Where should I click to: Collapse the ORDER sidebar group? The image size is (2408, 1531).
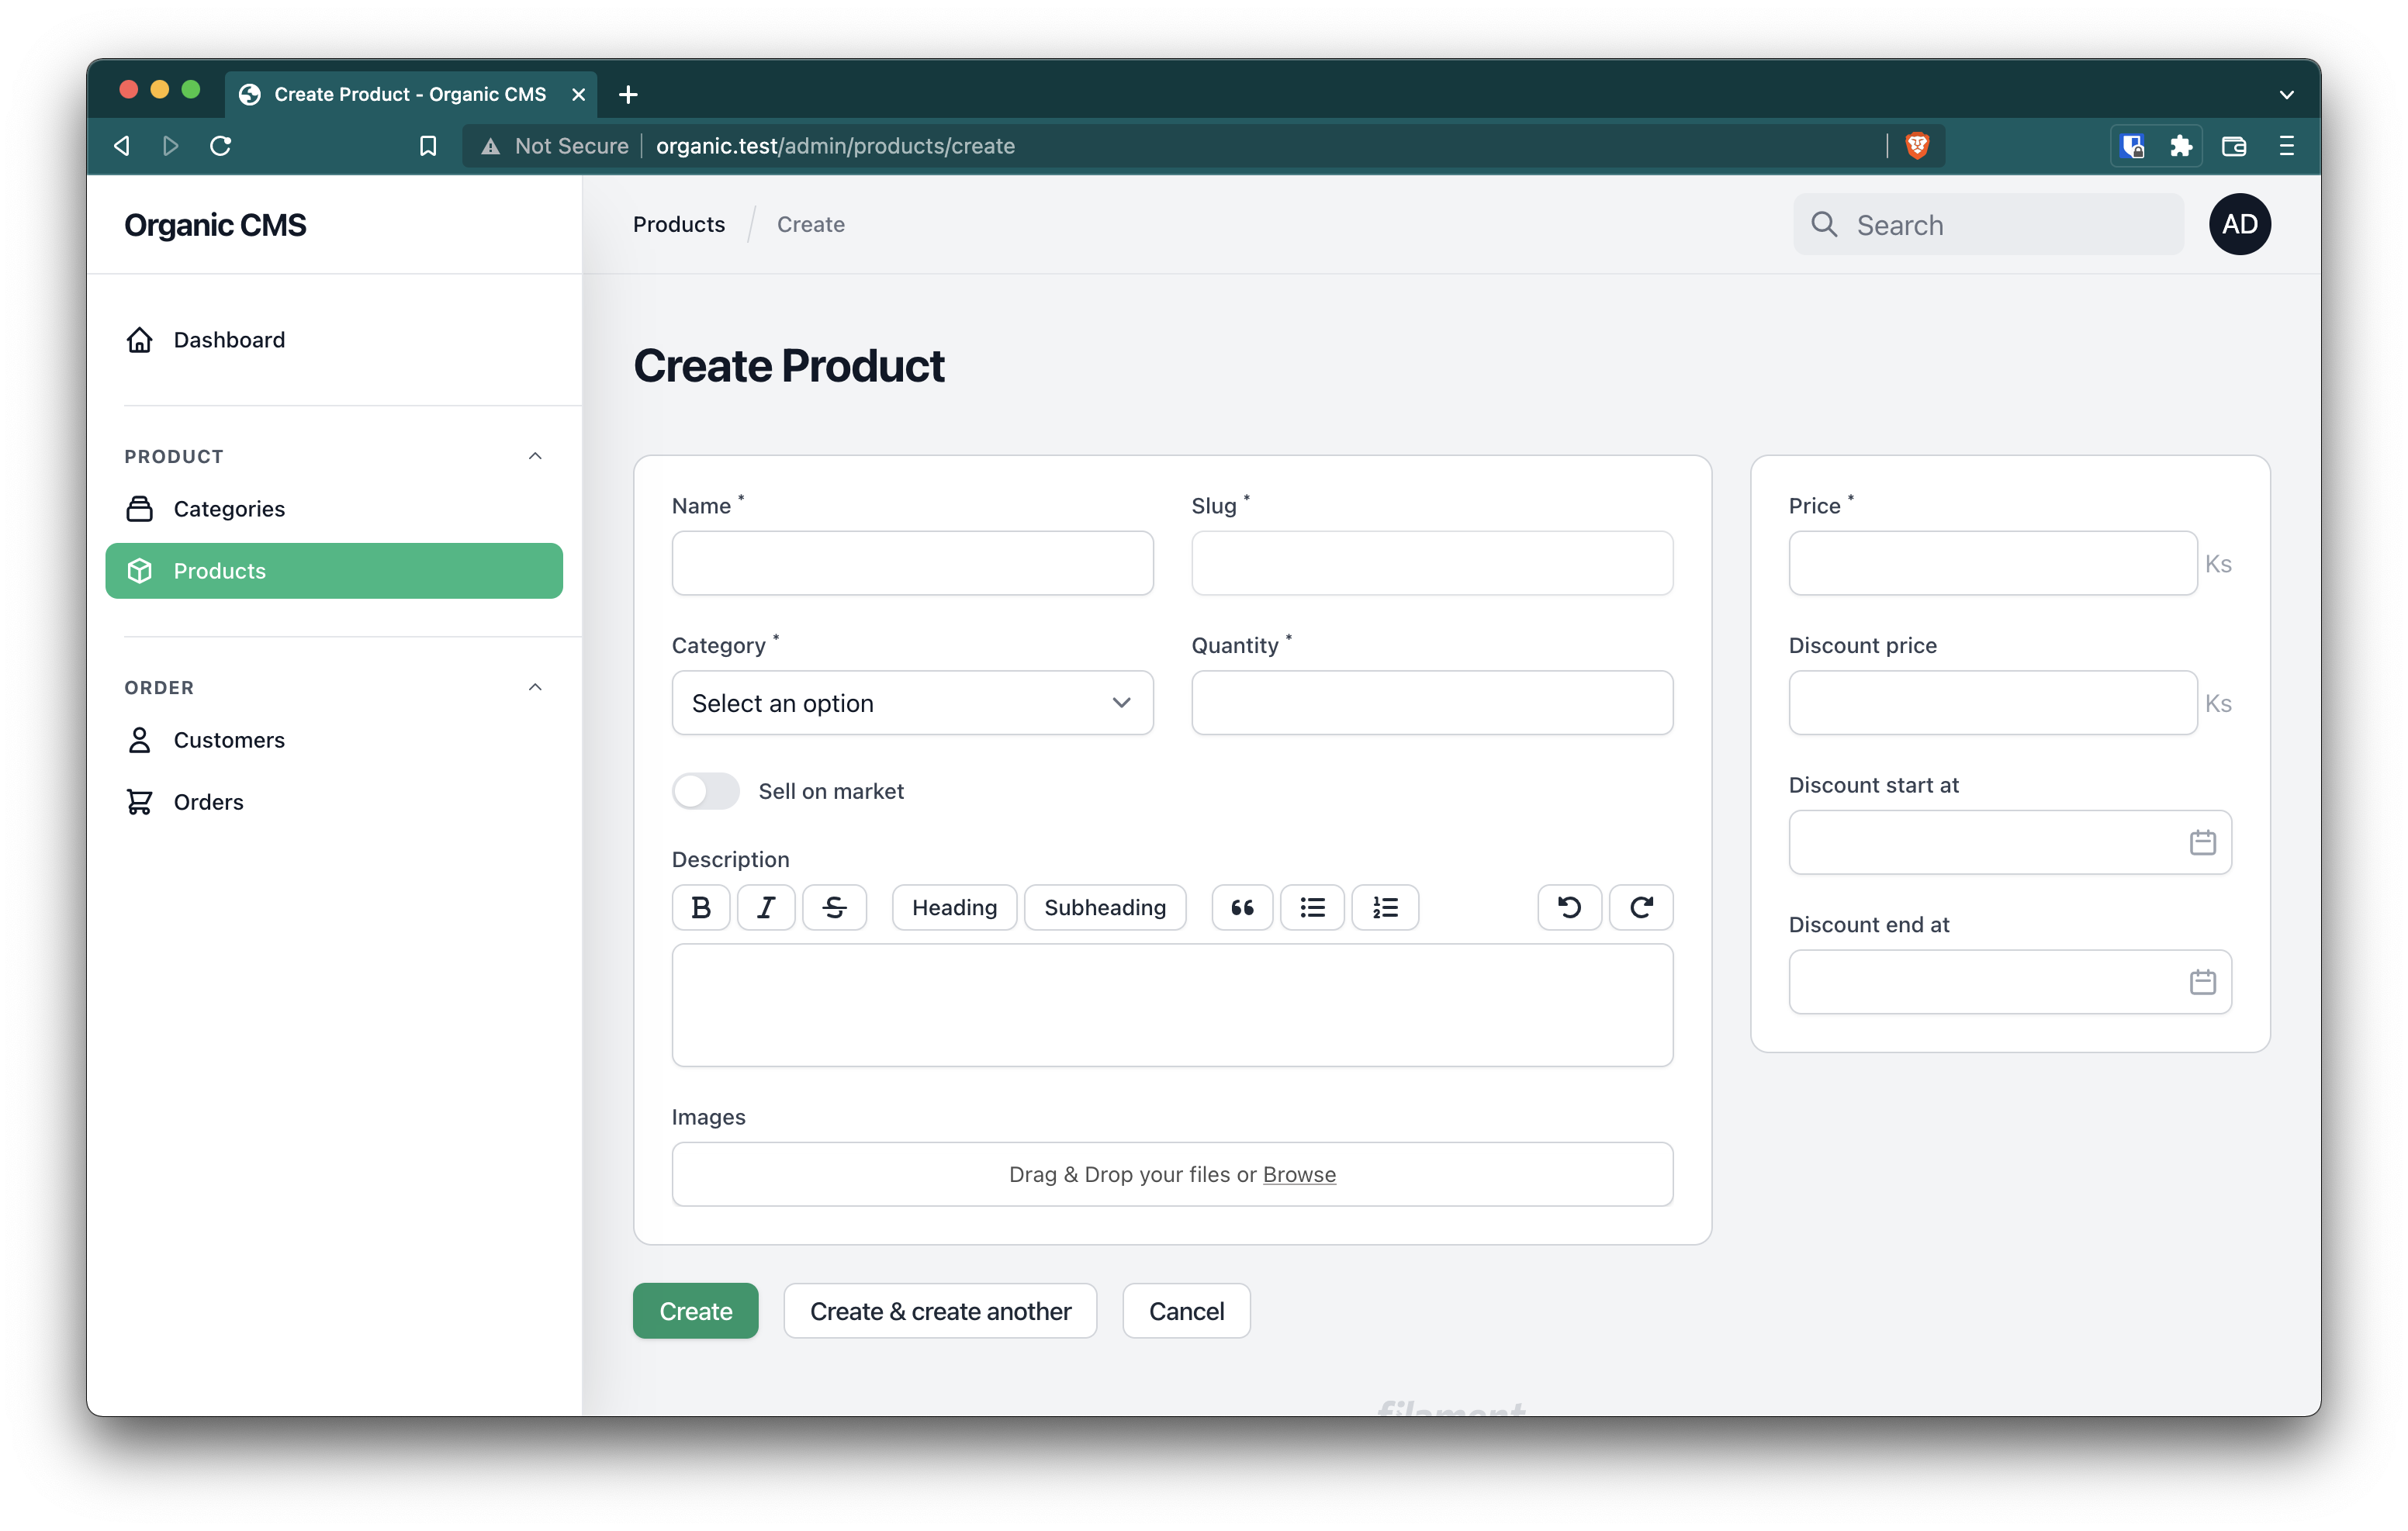coord(535,687)
